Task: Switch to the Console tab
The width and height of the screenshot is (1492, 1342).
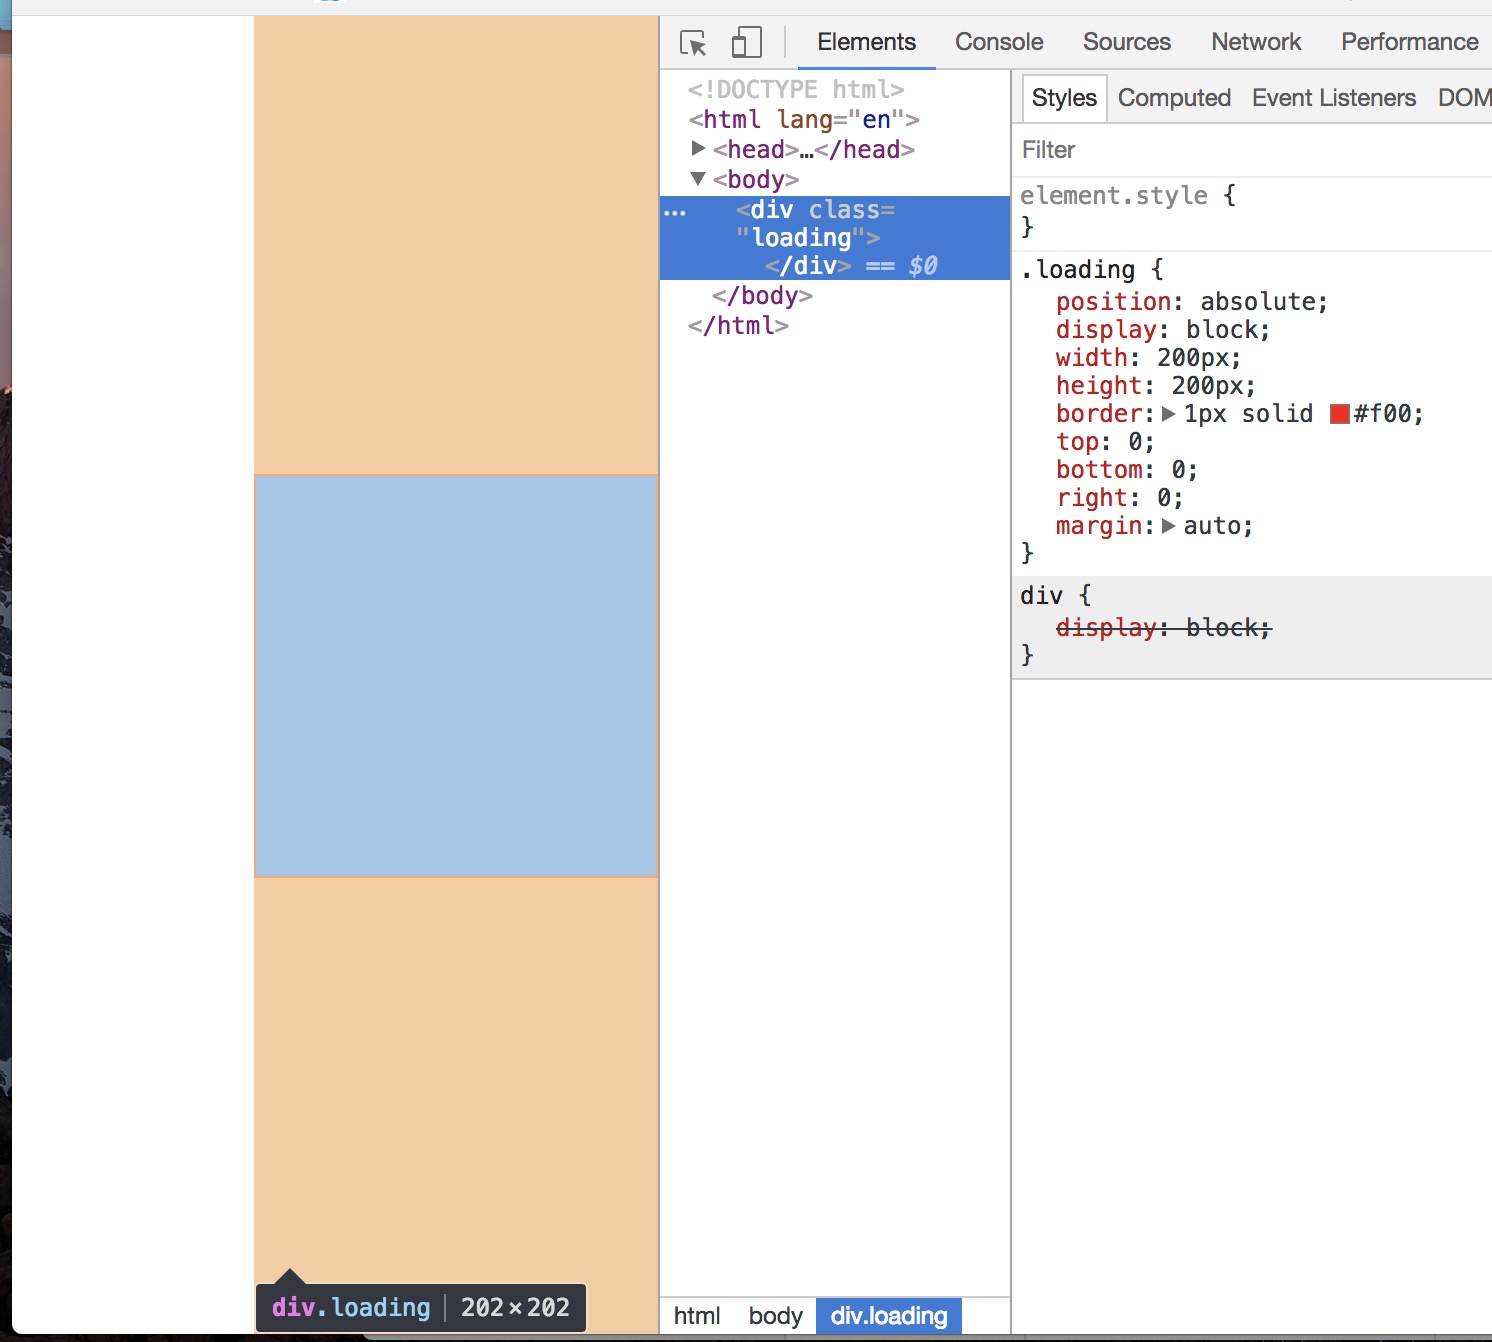Action: pyautogui.click(x=999, y=42)
